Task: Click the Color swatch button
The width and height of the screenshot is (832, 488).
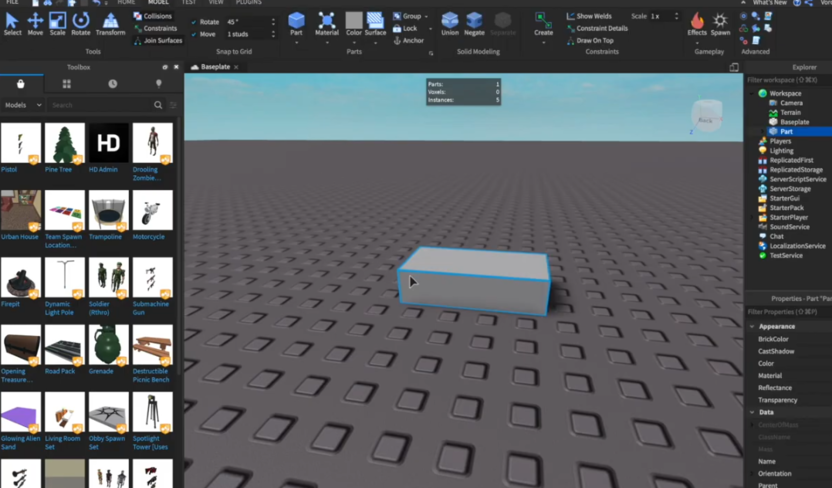Action: [x=354, y=24]
